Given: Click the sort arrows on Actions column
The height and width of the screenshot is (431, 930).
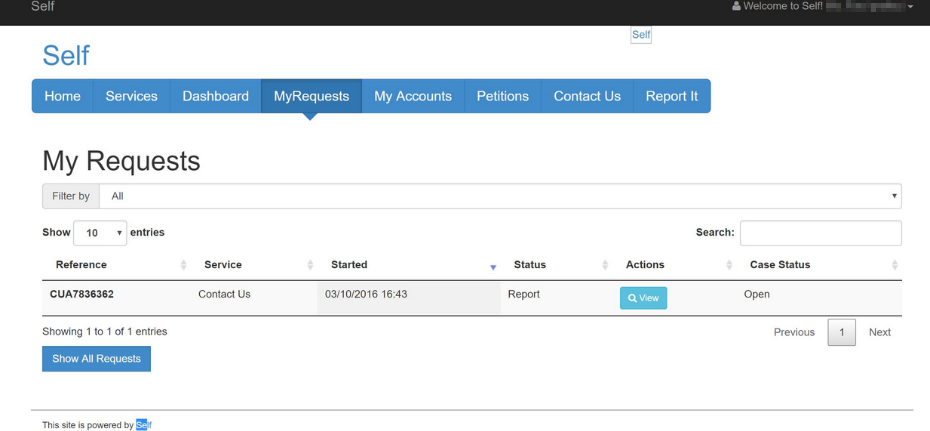Looking at the screenshot, I should pos(729,265).
